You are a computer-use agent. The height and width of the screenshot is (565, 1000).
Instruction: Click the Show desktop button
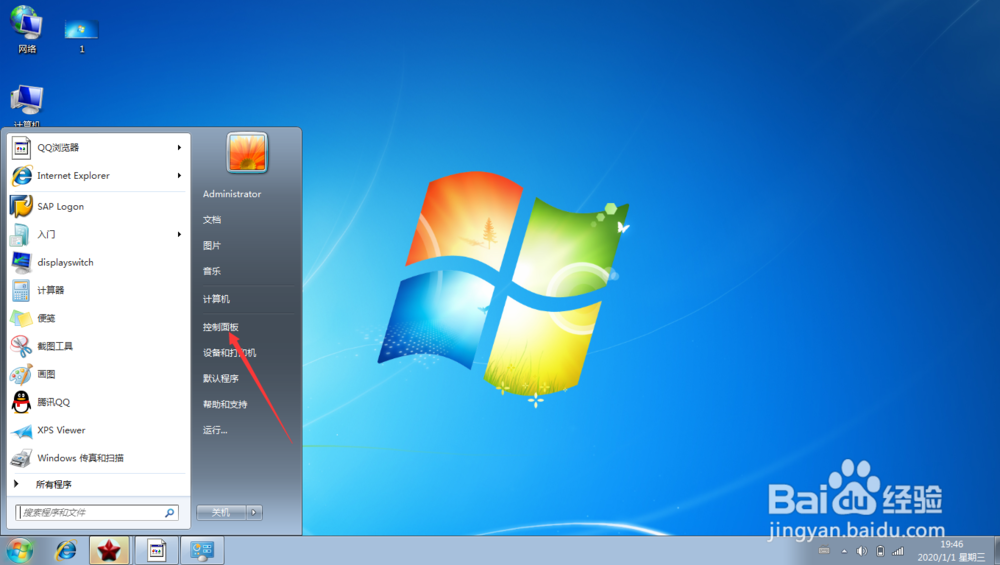coord(996,551)
